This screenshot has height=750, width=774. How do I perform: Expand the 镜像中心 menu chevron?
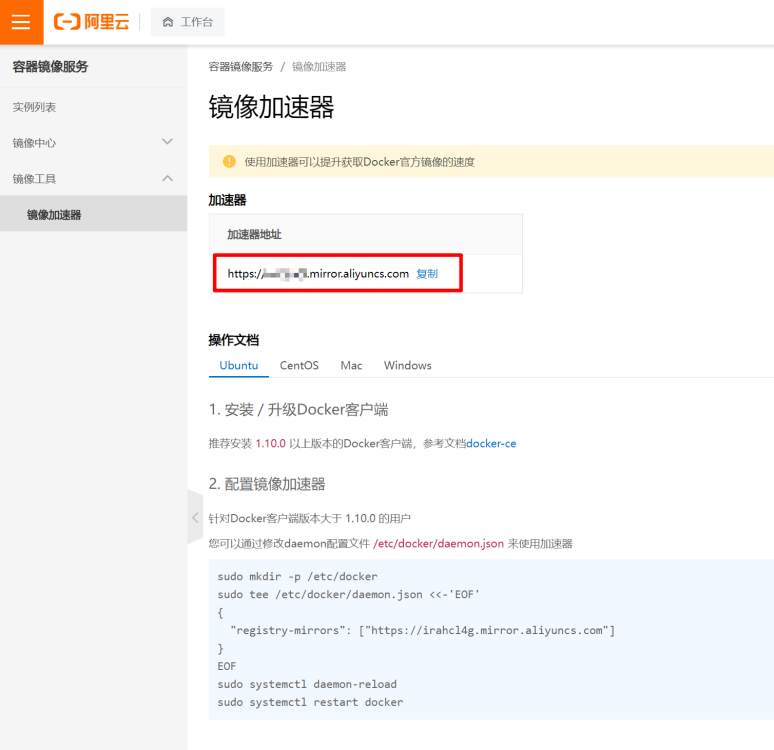(x=167, y=142)
